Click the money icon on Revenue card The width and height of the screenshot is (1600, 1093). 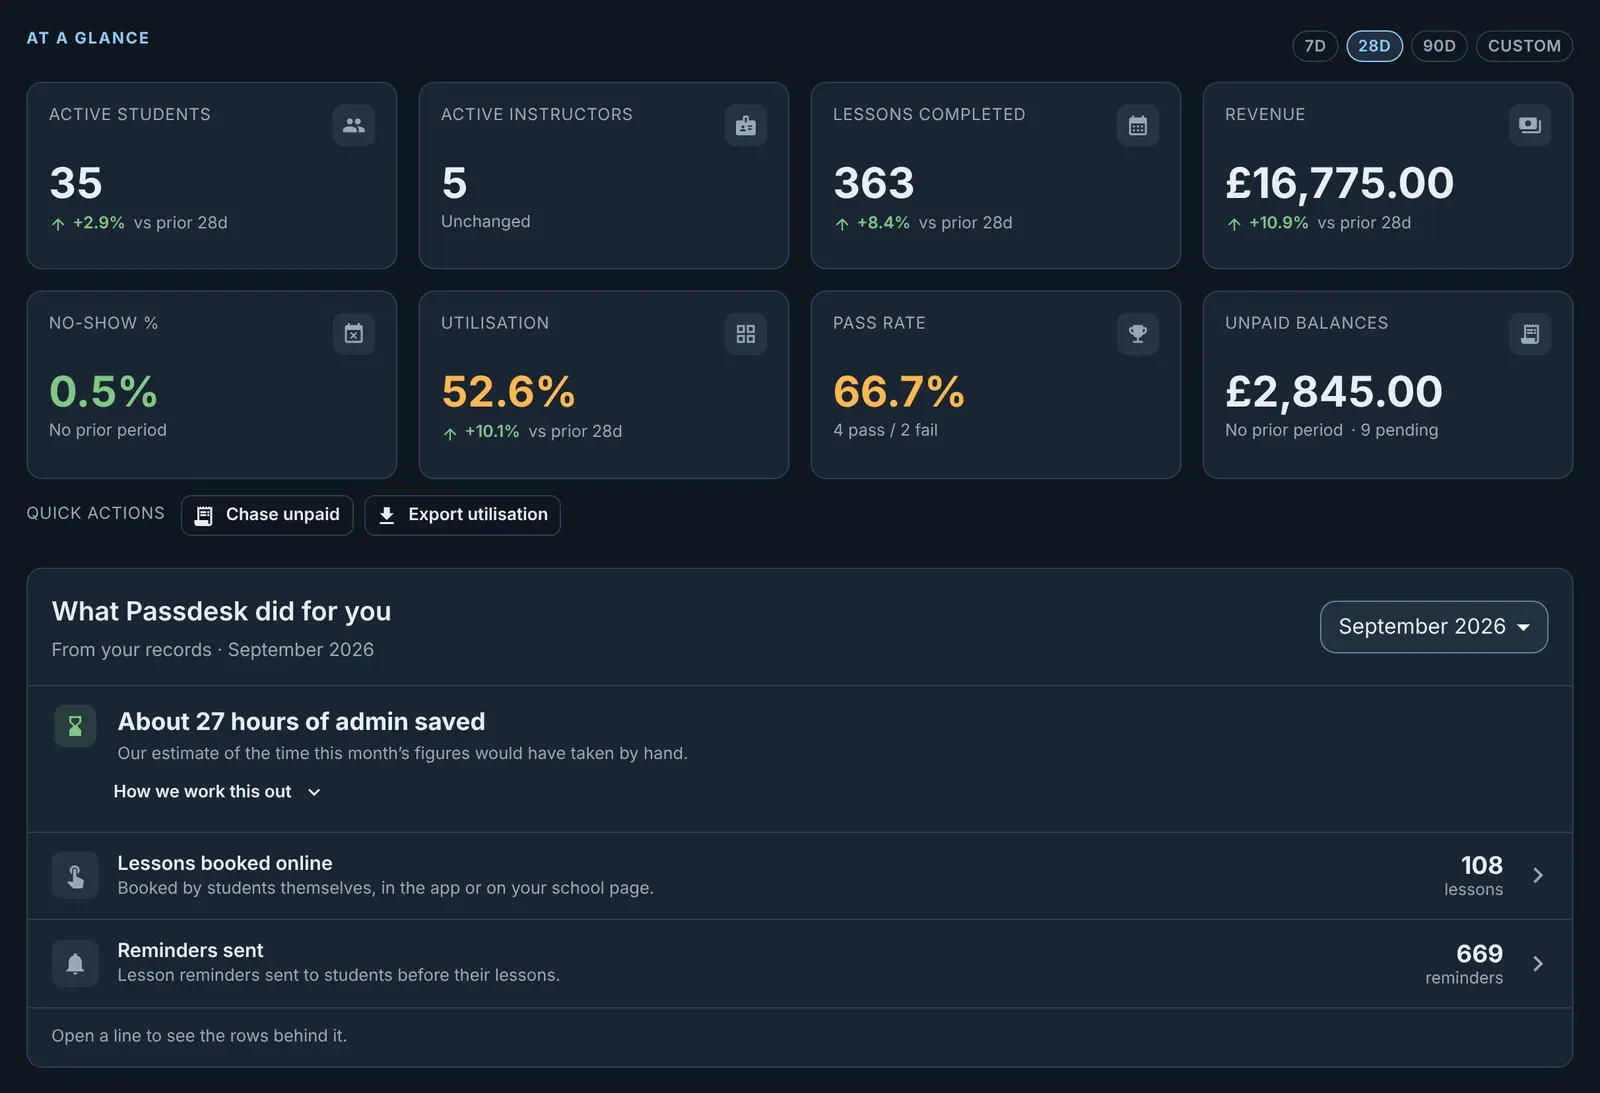[x=1530, y=126]
